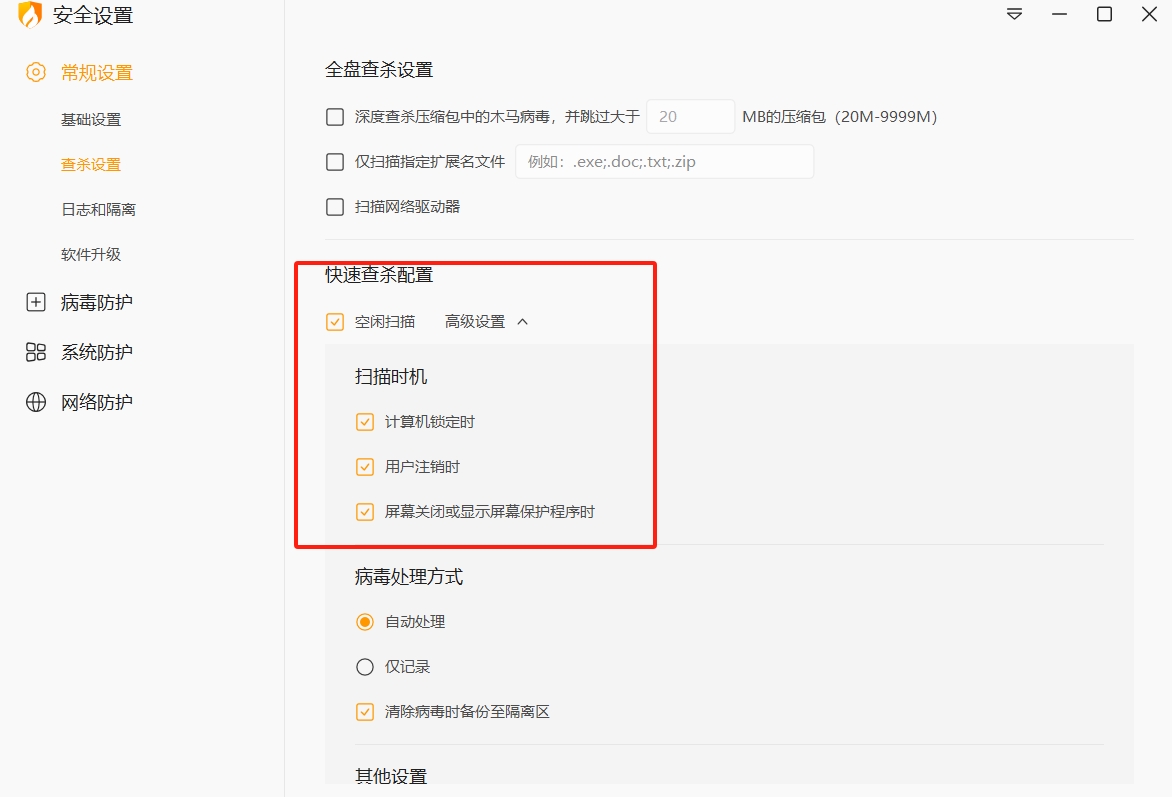Click the 扫描时机 heading
1172x797 pixels.
click(x=391, y=376)
